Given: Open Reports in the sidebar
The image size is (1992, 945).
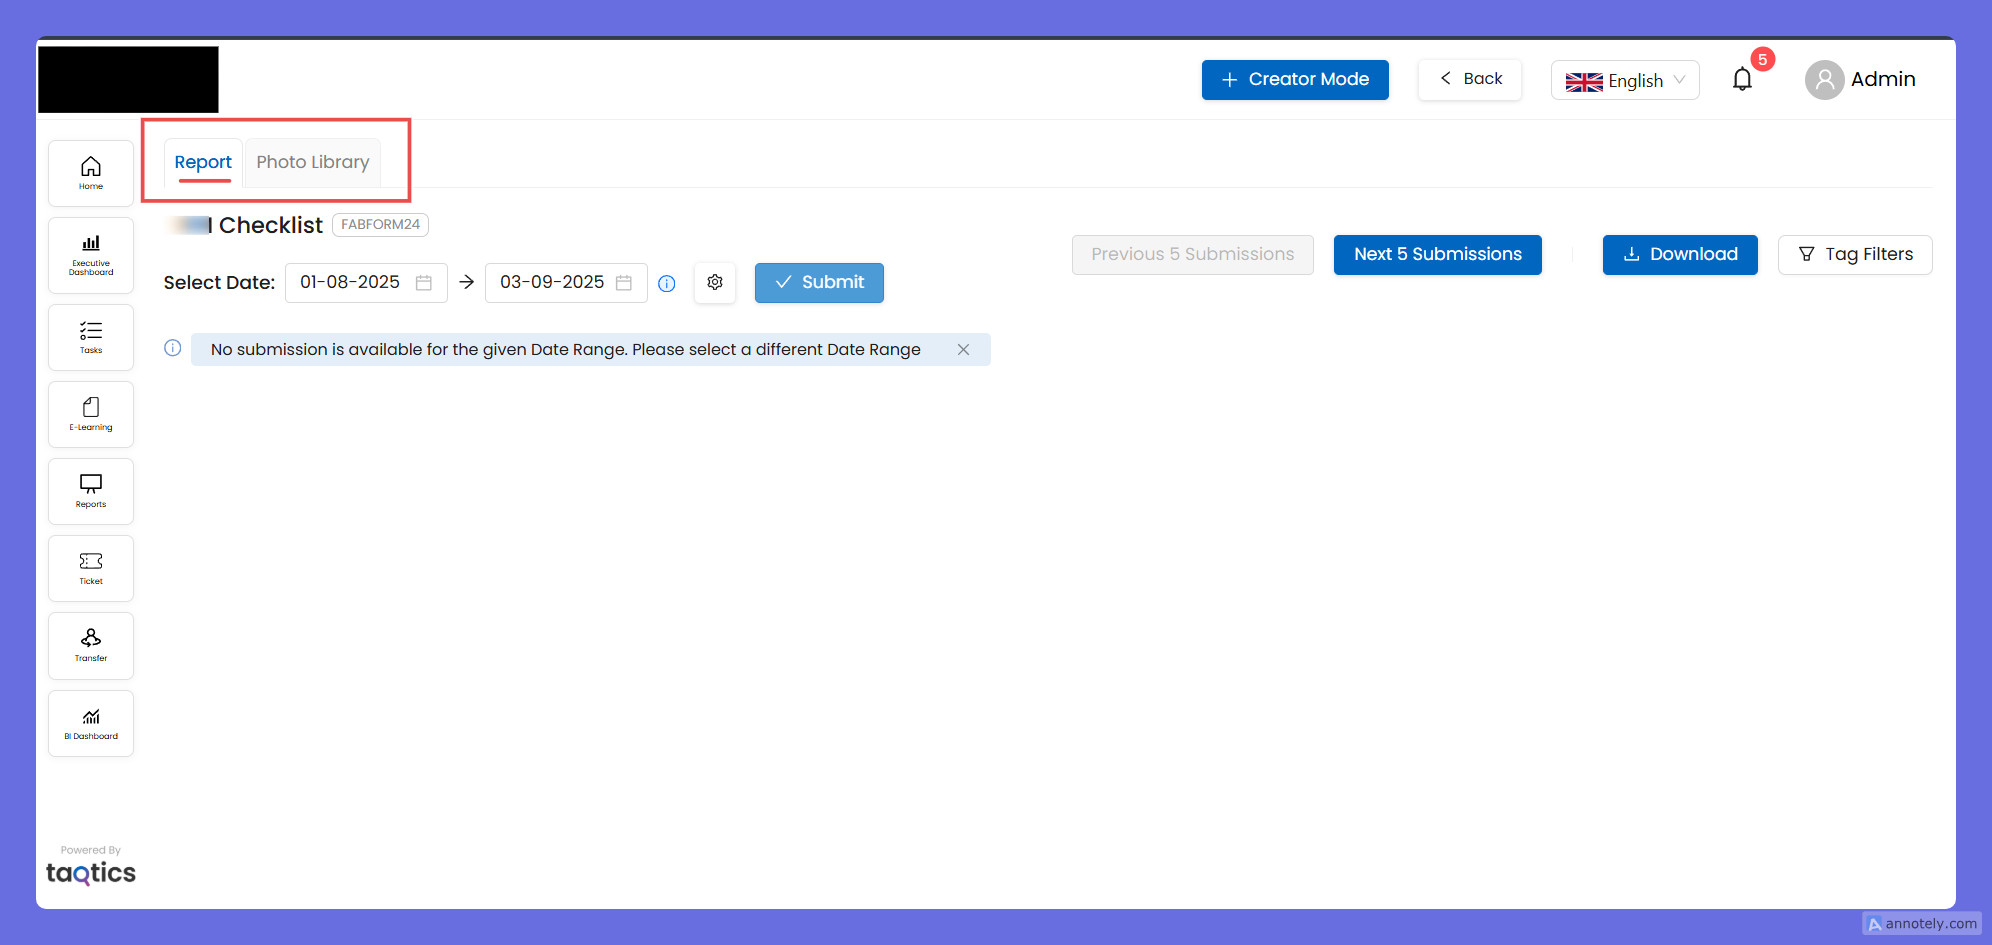Looking at the screenshot, I should [91, 491].
